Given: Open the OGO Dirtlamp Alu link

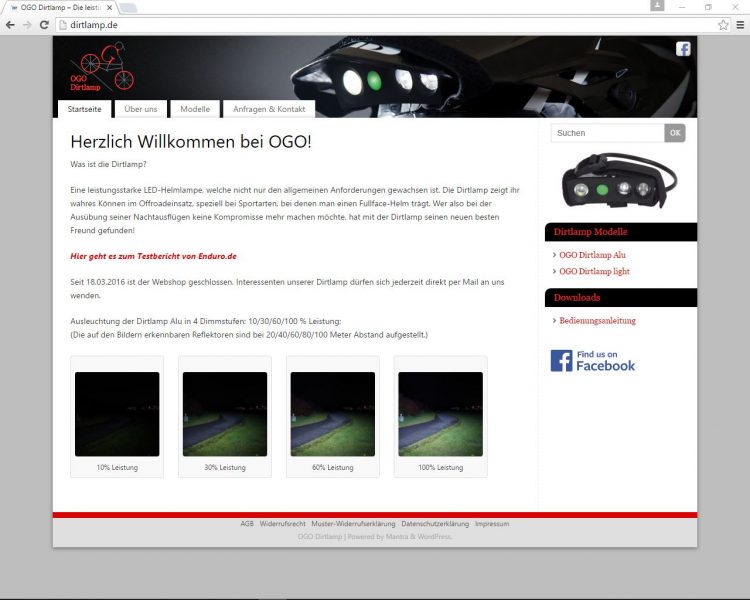Looking at the screenshot, I should coord(592,255).
